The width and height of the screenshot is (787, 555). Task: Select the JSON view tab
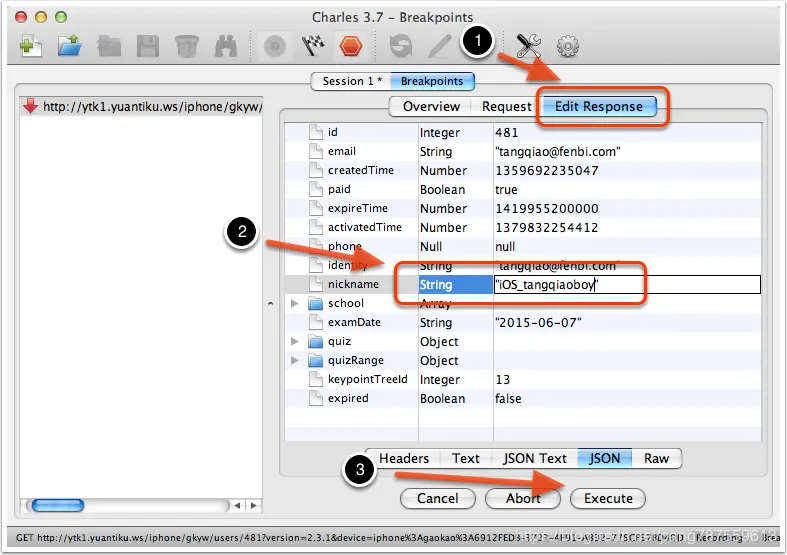604,458
